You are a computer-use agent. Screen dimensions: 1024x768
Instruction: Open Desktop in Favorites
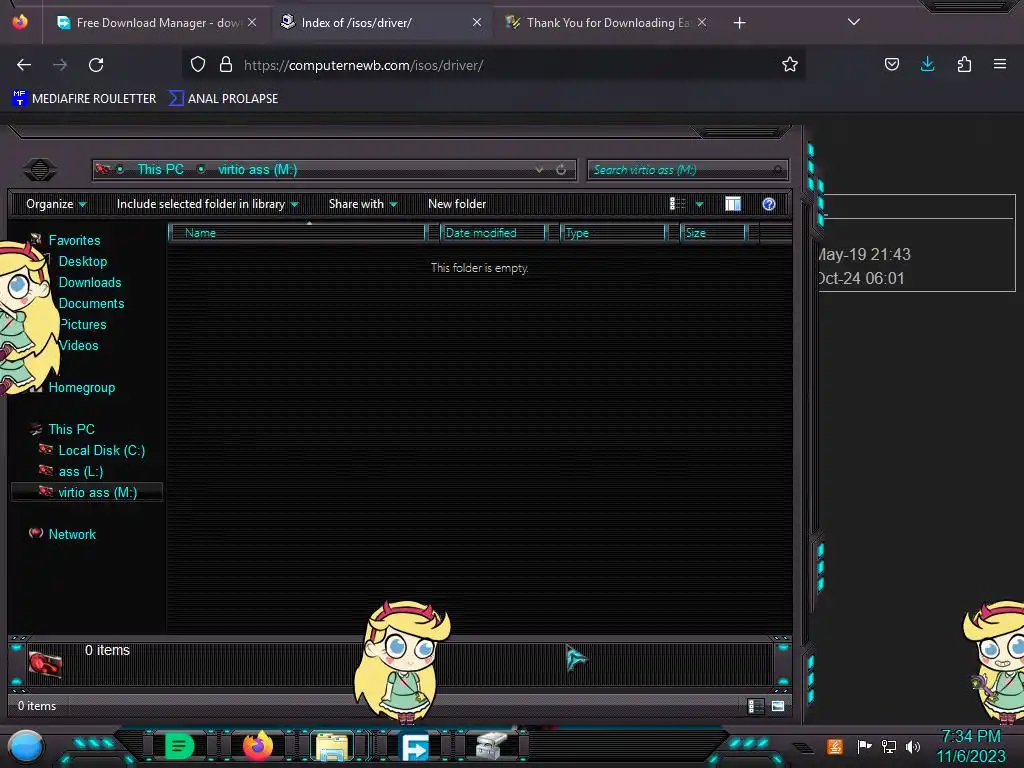coord(83,261)
